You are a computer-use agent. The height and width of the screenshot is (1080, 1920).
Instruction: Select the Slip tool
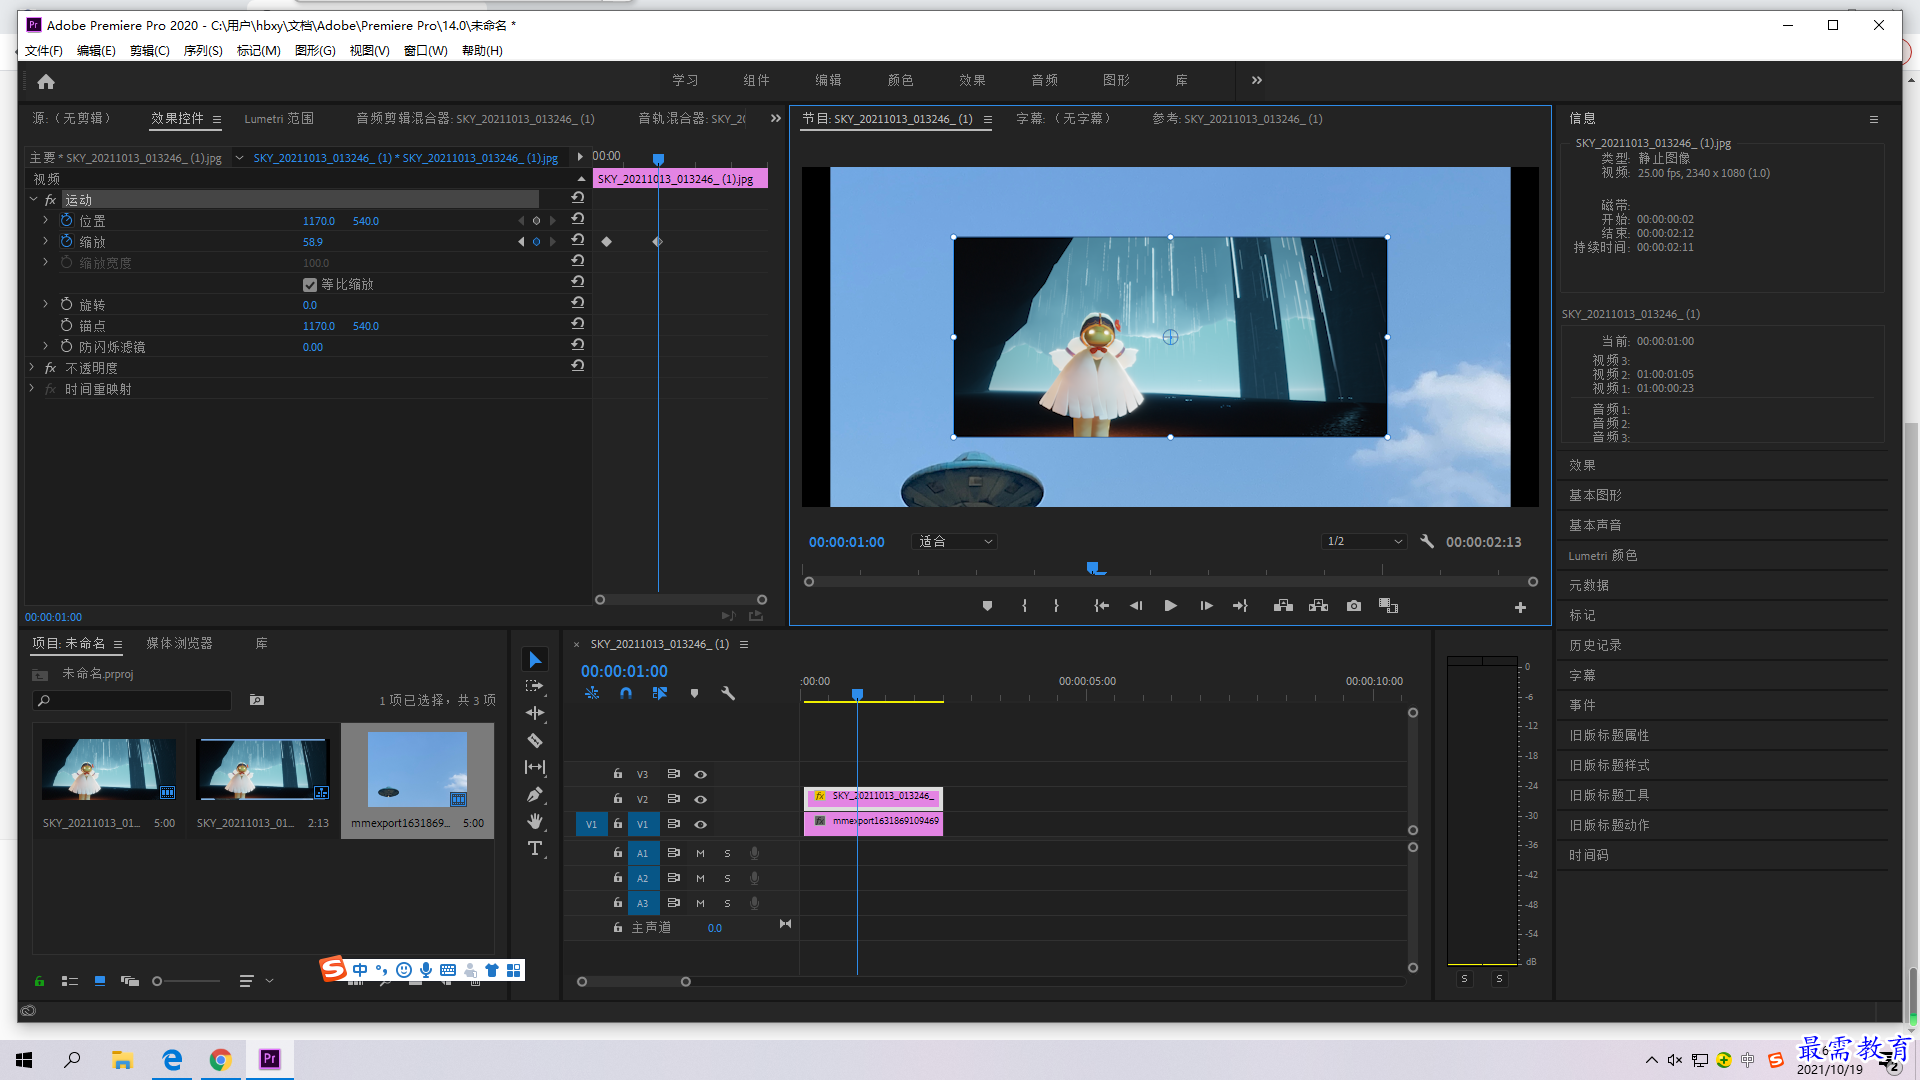(x=535, y=767)
